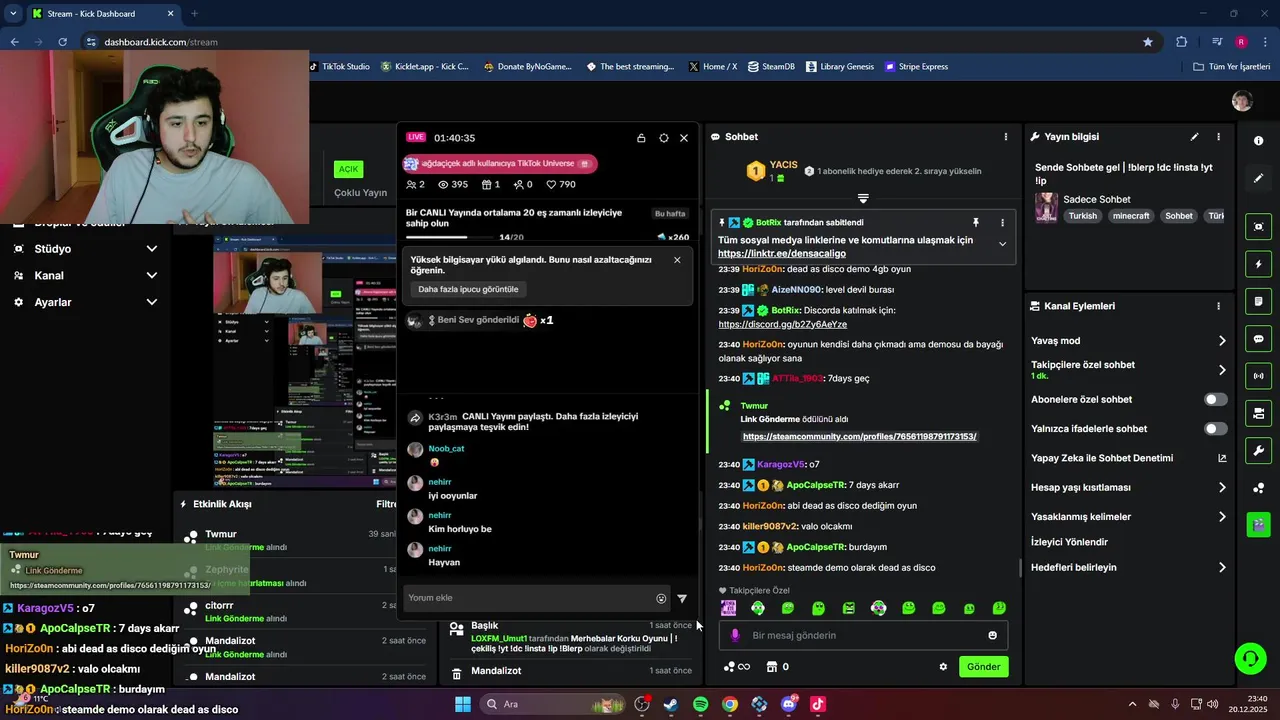
Task: Click Filtre in Etkinlik Akışı header
Action: click(386, 504)
